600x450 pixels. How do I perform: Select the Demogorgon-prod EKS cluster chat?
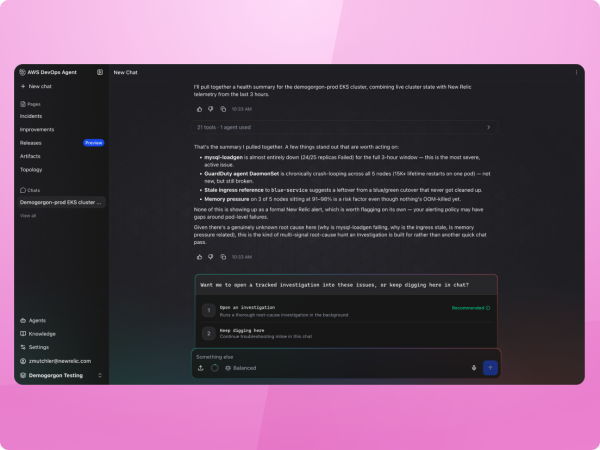click(x=61, y=202)
